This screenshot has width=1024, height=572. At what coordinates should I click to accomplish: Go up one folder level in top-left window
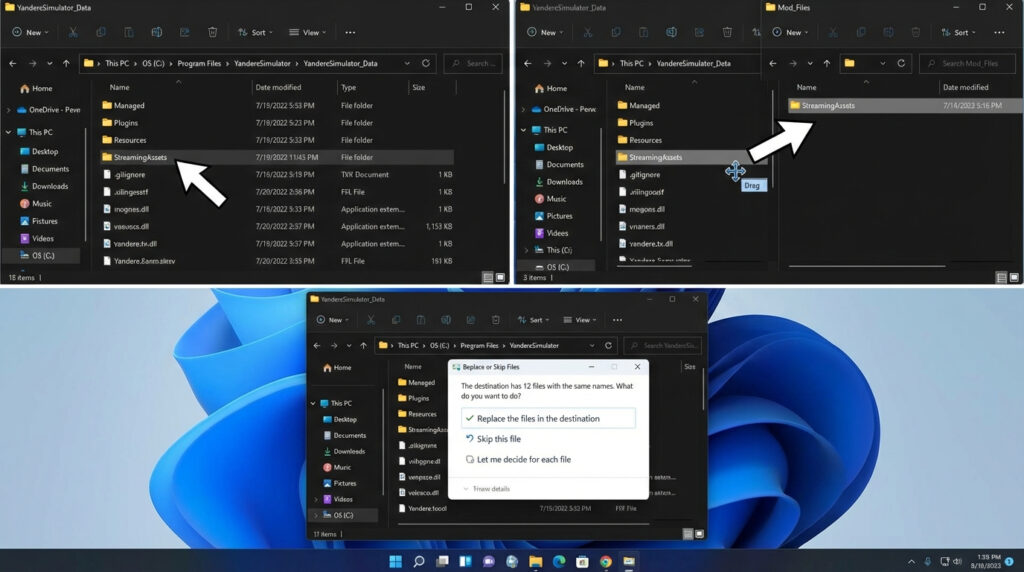tap(66, 63)
